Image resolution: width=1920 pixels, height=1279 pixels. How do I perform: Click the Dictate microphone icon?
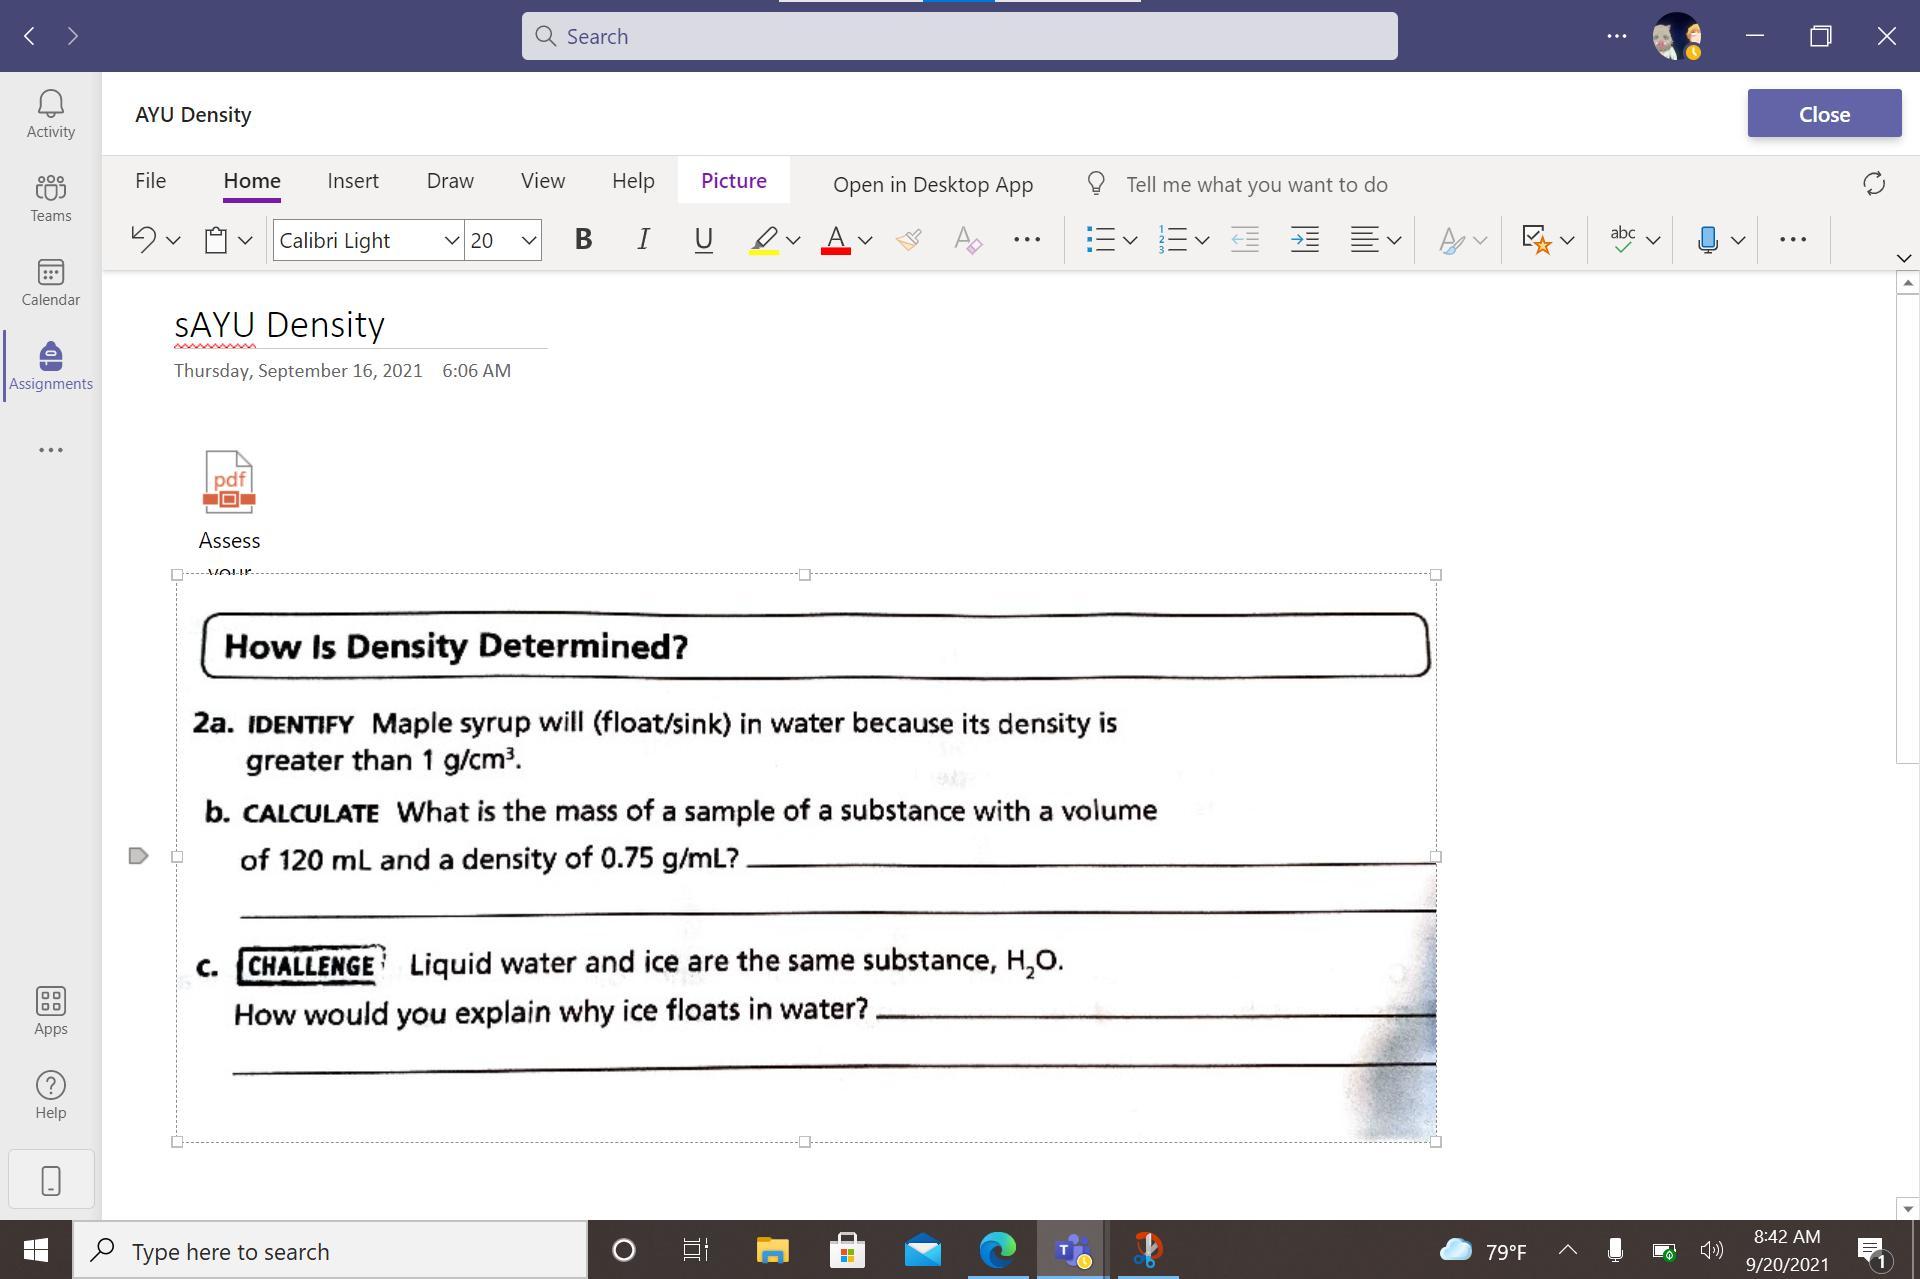(x=1708, y=240)
